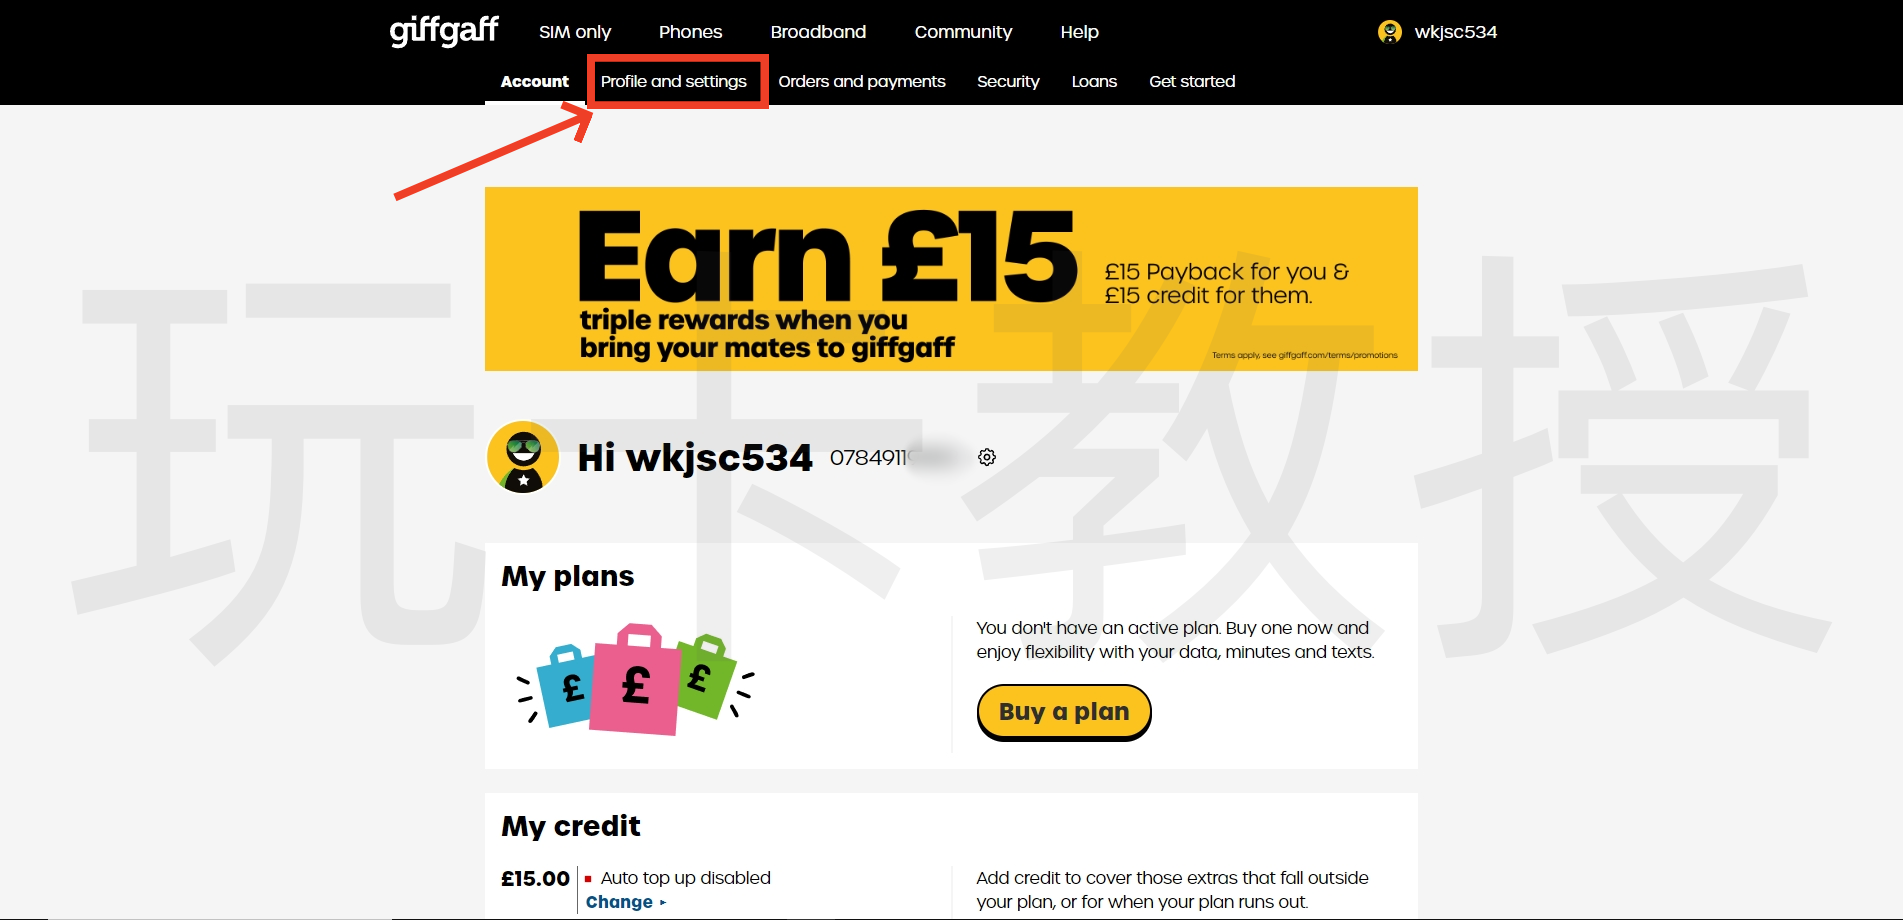Open the Earn £15 promotional banner
1903x920 pixels.
pyautogui.click(x=951, y=279)
